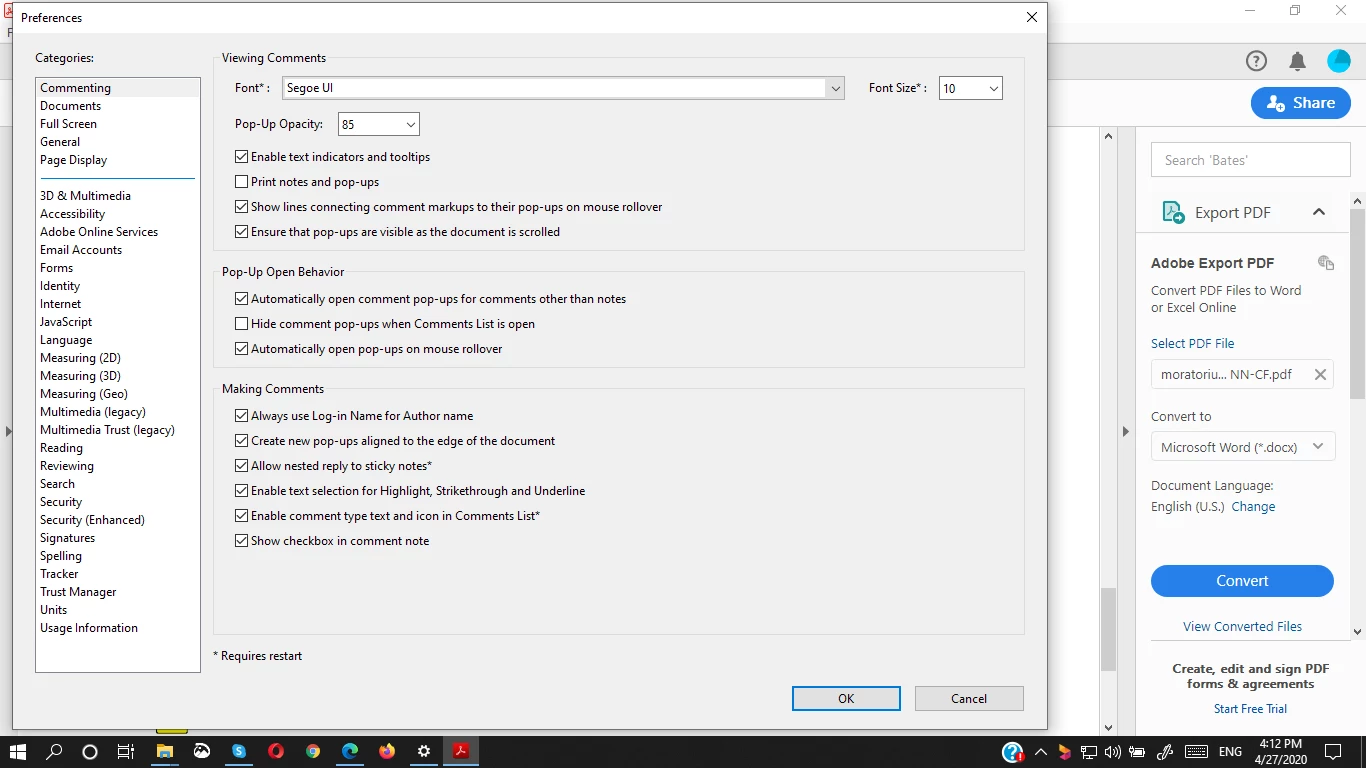The width and height of the screenshot is (1366, 768).
Task: Click OK in Preferences dialog
Action: tap(846, 698)
